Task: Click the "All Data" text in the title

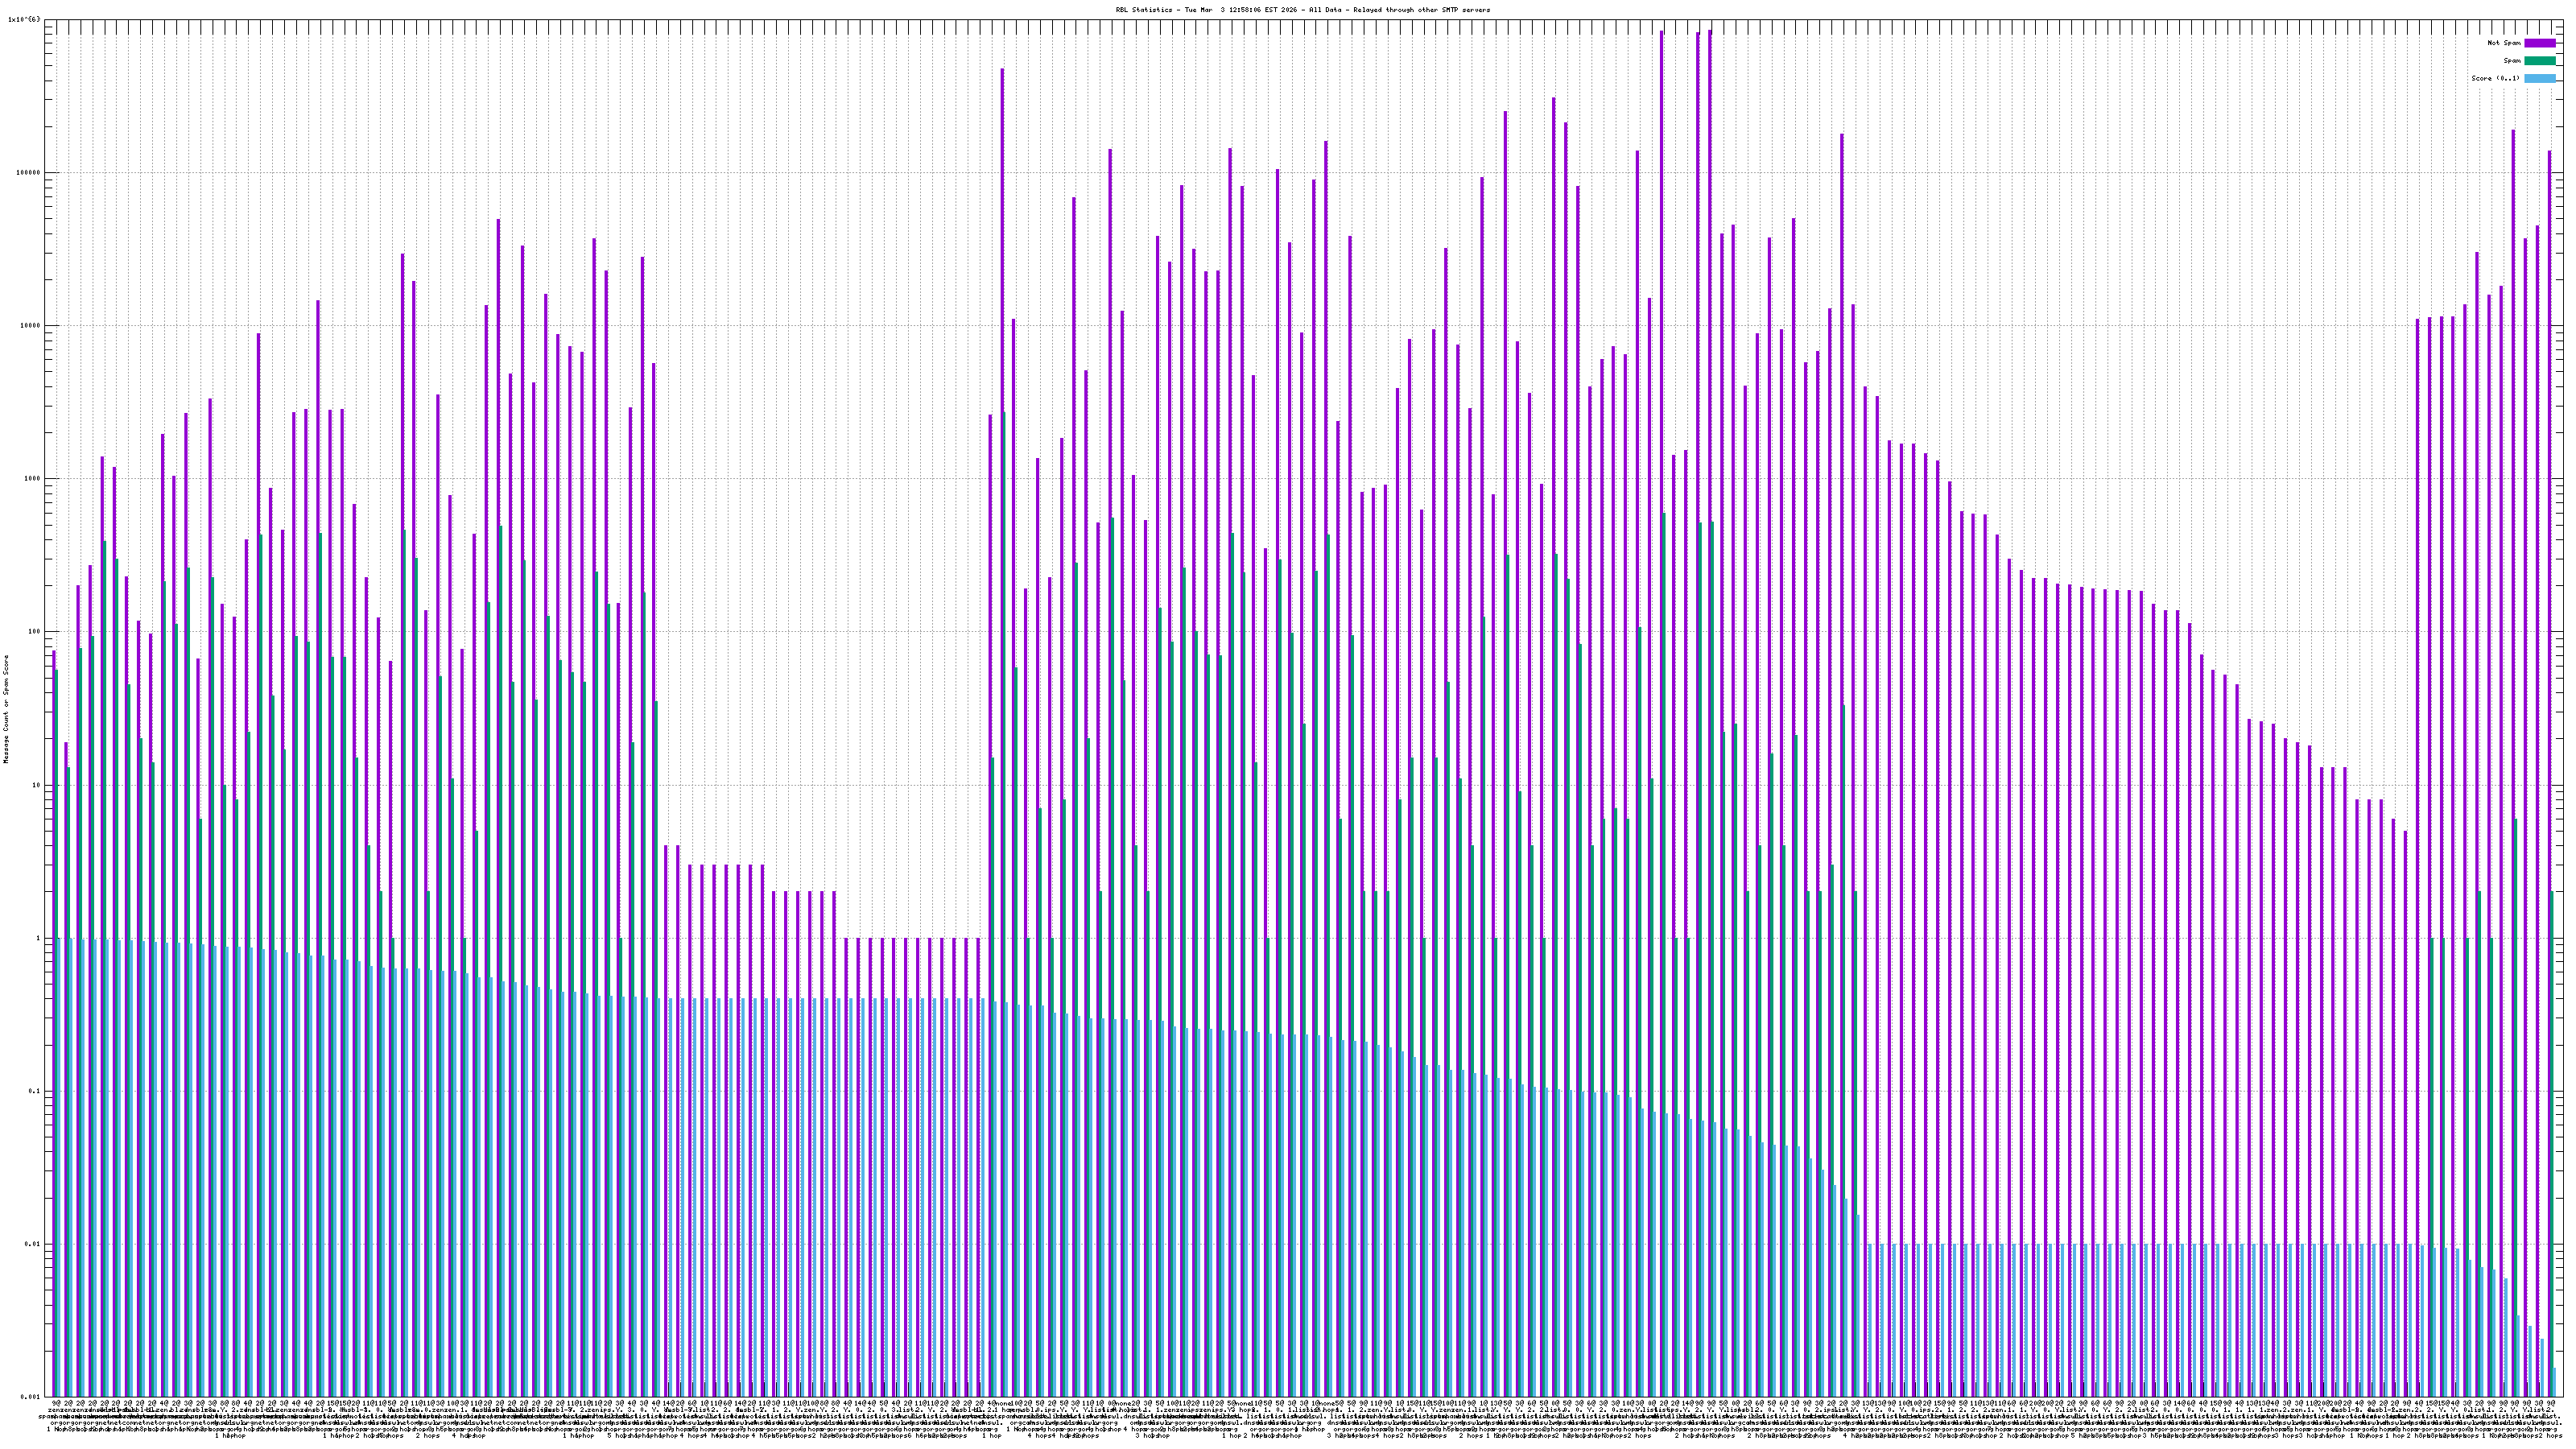Action: click(x=1324, y=10)
